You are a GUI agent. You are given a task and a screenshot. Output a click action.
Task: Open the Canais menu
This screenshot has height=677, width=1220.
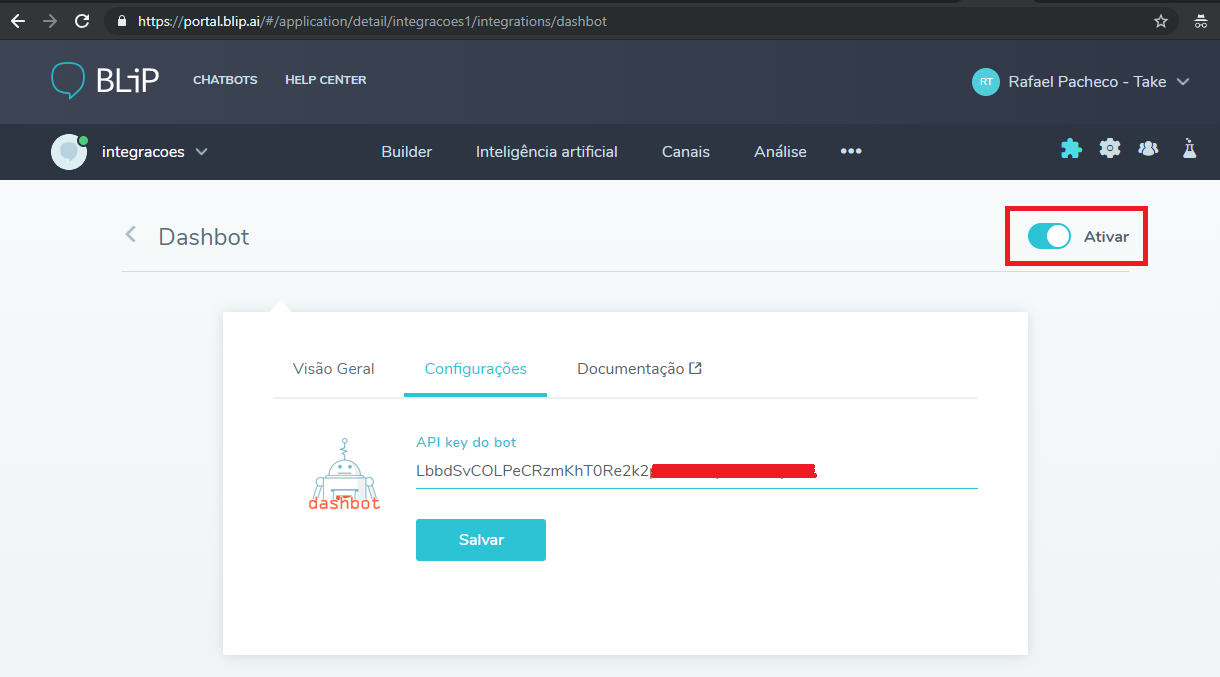point(686,152)
